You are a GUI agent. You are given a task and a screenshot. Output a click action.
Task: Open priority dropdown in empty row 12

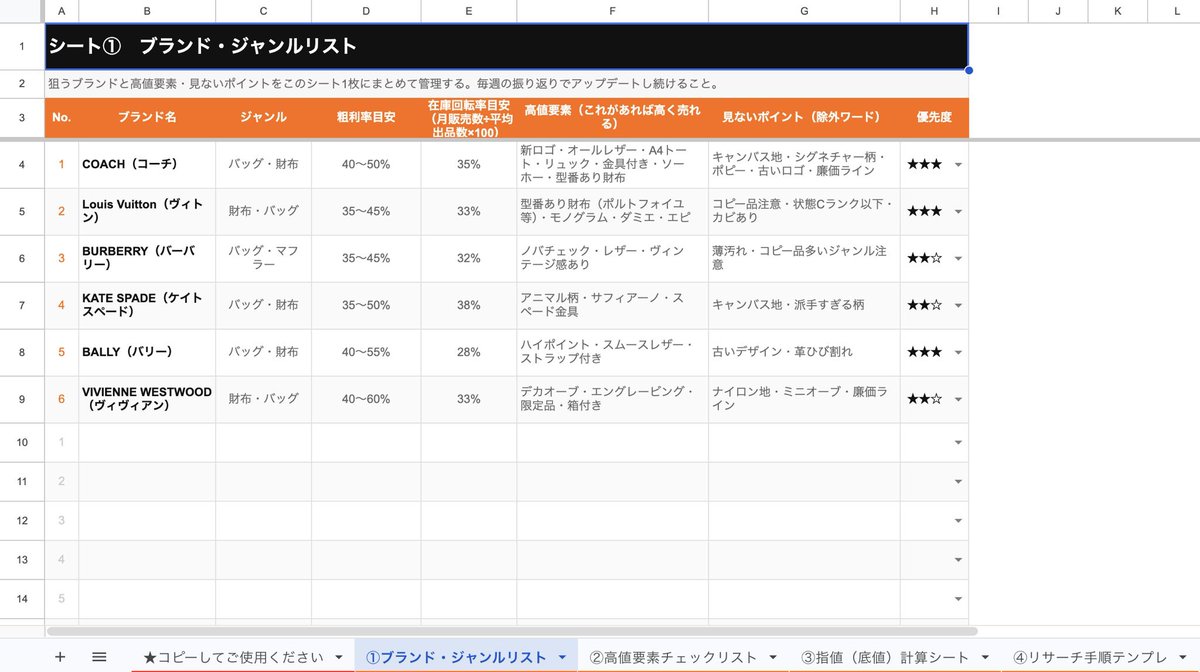[x=958, y=520]
